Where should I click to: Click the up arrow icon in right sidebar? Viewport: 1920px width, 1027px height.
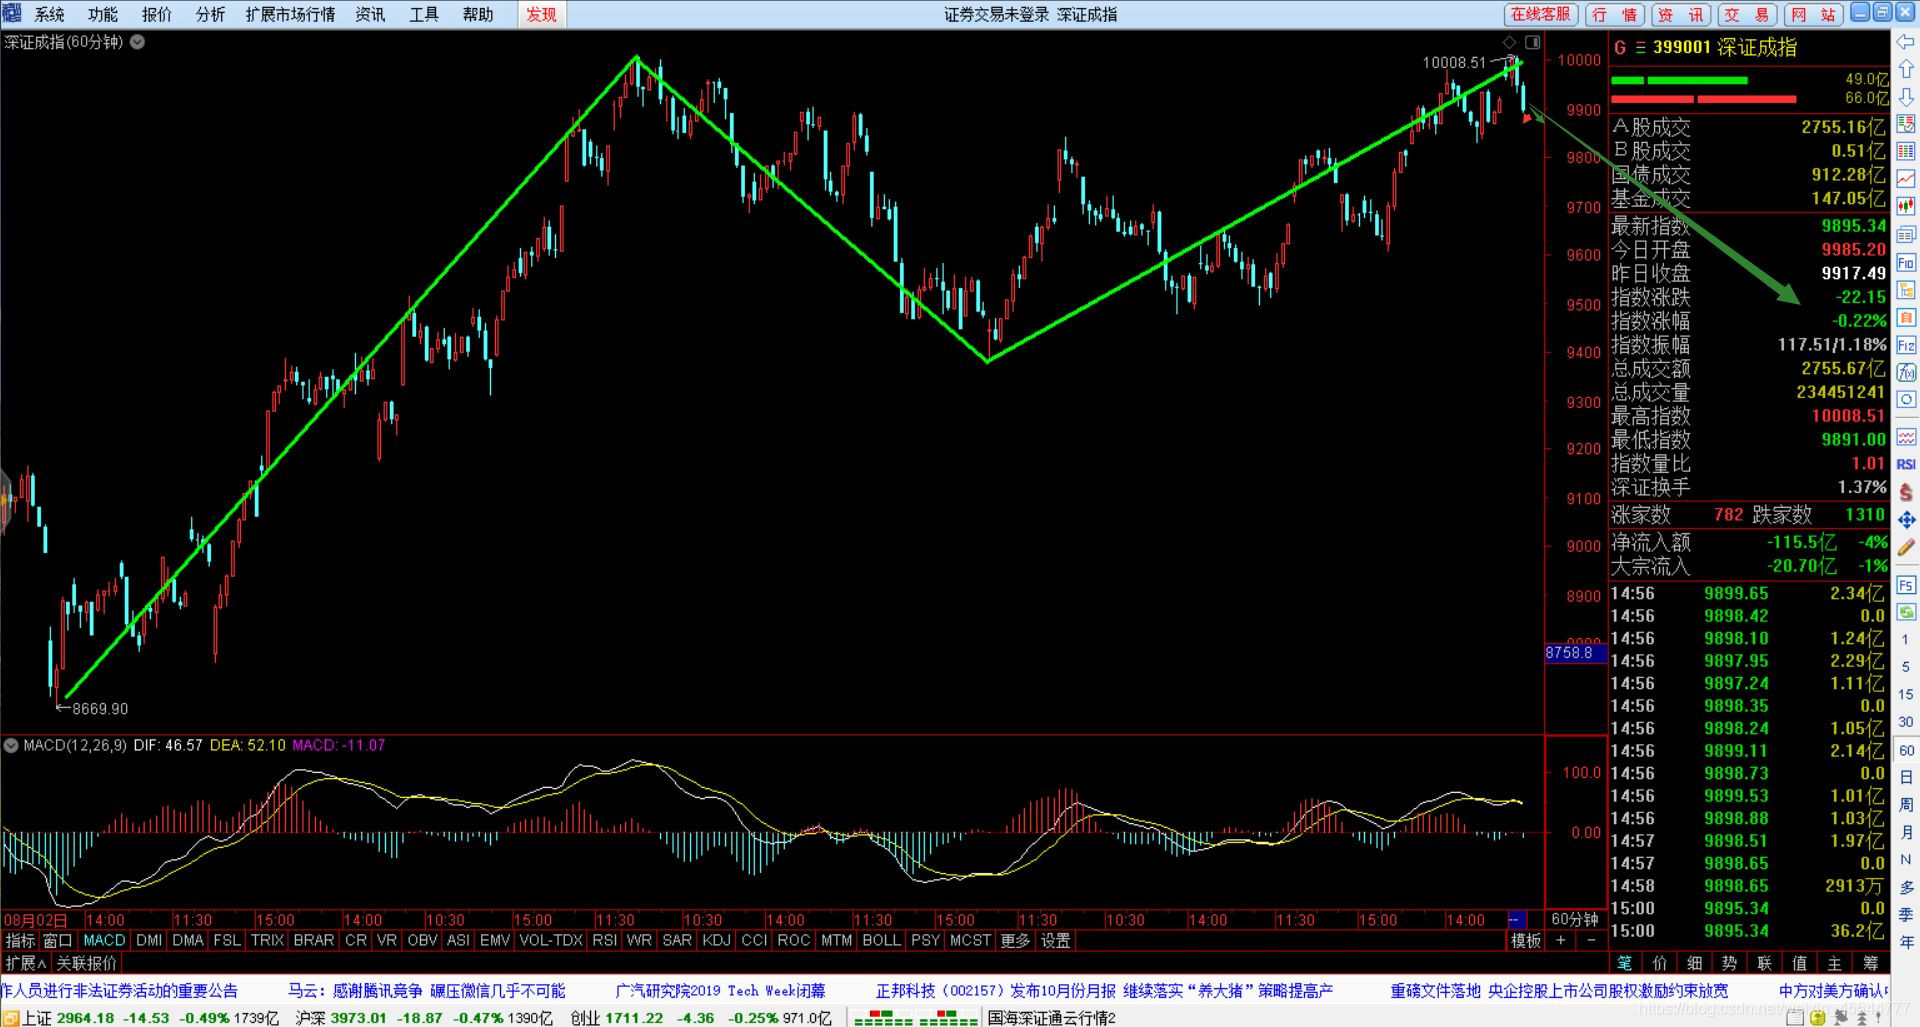[x=1906, y=70]
